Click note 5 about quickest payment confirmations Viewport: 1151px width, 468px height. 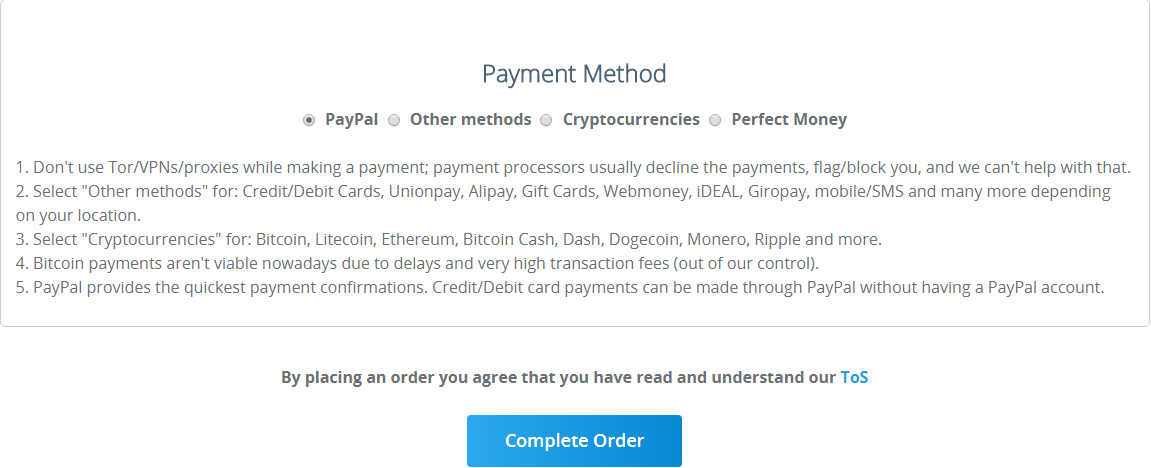click(560, 287)
